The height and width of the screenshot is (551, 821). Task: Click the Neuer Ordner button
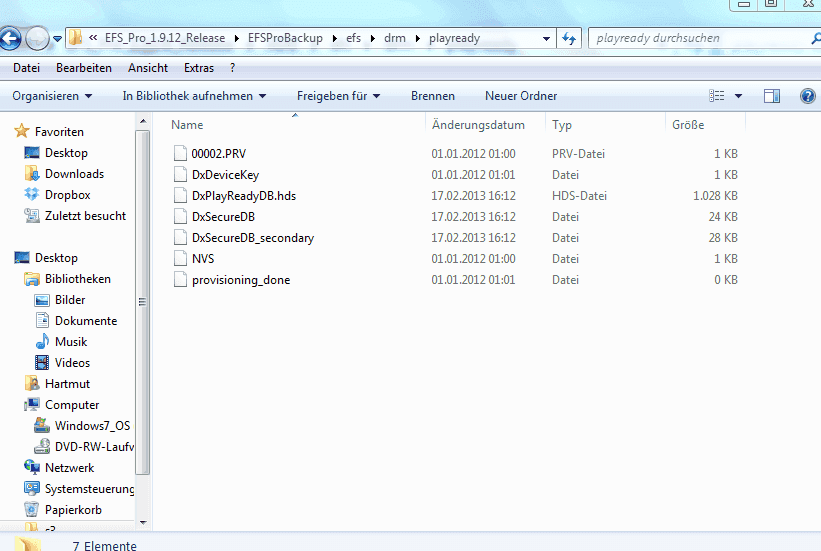point(521,96)
